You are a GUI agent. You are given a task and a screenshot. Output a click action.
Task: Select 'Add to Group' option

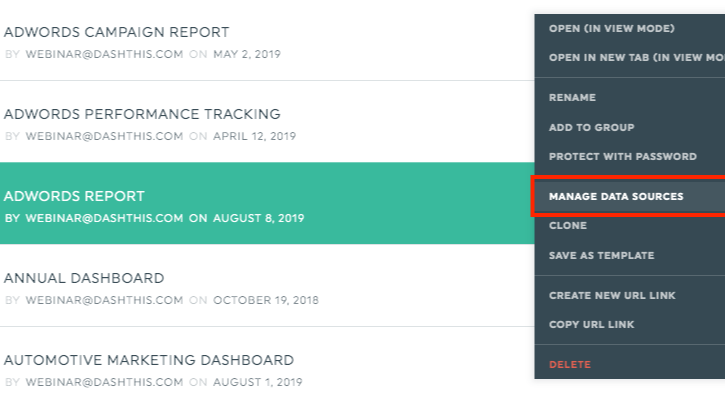[x=591, y=127]
